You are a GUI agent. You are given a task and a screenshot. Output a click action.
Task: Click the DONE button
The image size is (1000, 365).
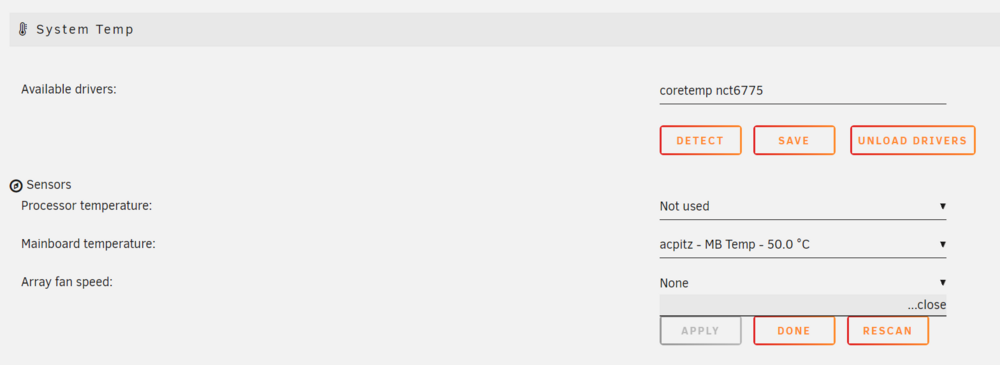pyautogui.click(x=794, y=331)
